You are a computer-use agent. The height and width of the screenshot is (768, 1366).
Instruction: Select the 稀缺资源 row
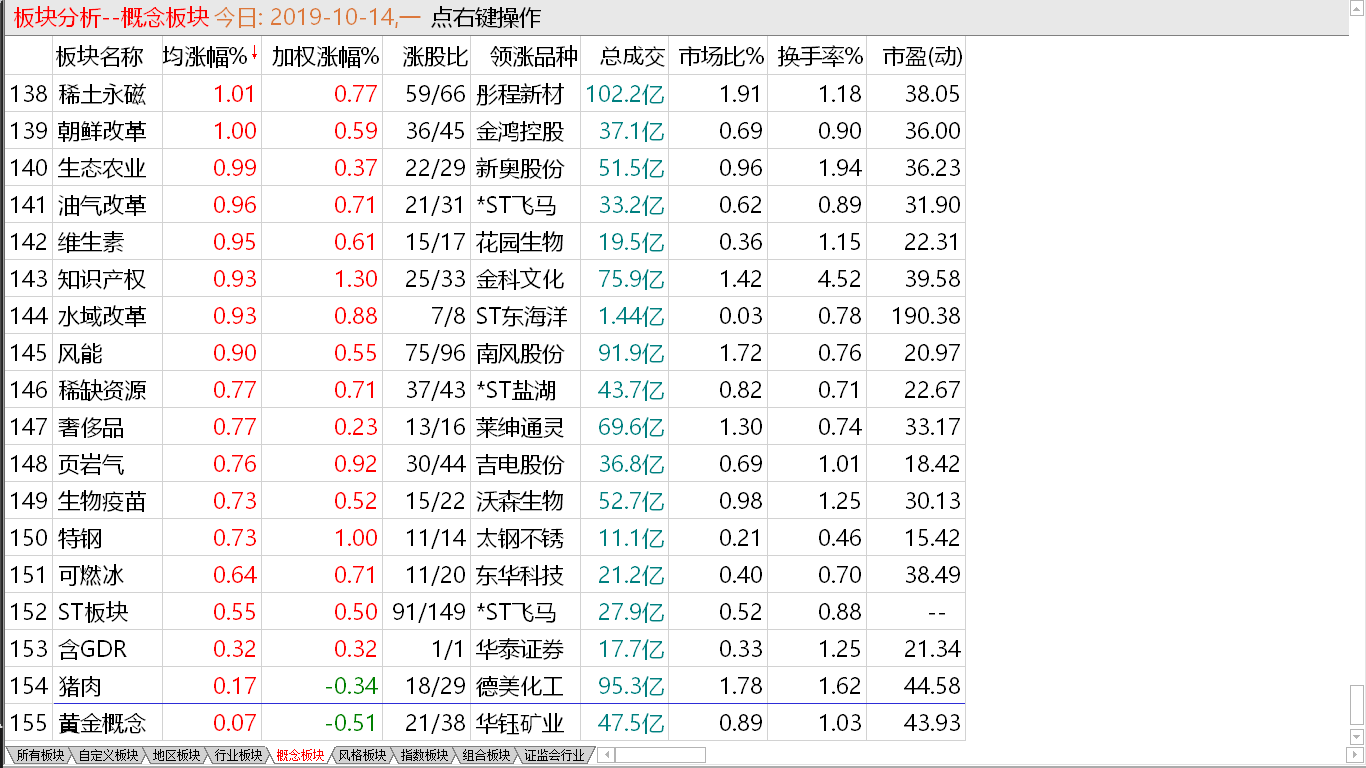[x=485, y=390]
